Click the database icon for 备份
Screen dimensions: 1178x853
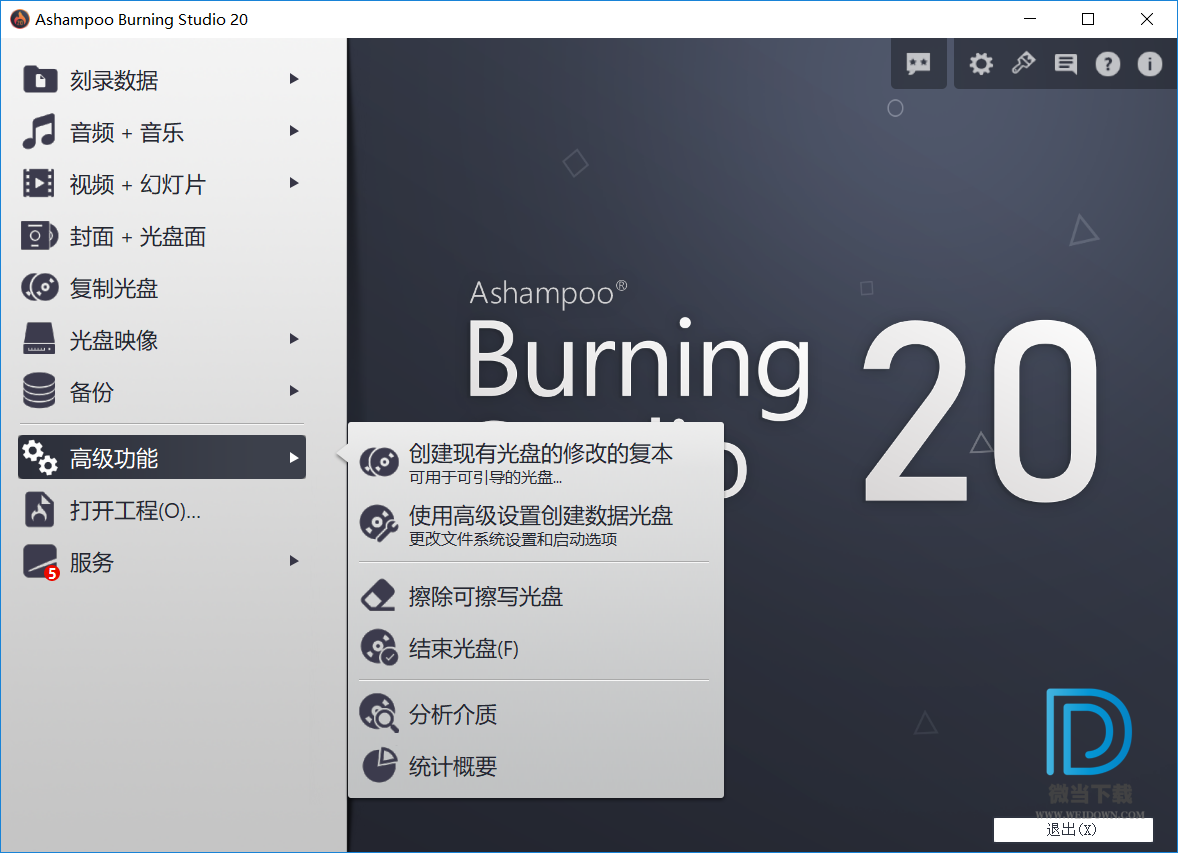coord(39,391)
